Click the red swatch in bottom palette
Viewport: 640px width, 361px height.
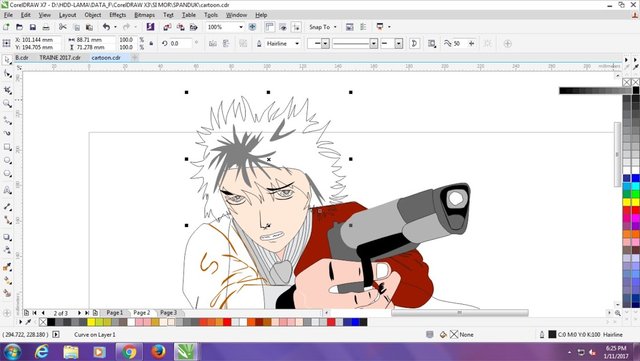click(x=227, y=322)
